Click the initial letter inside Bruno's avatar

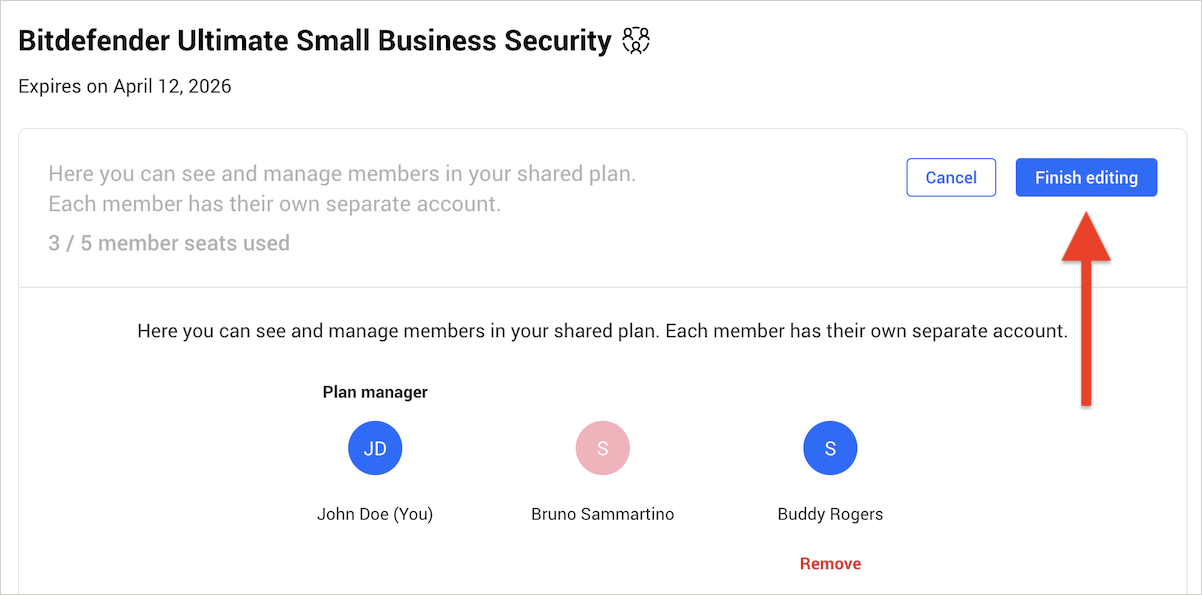[602, 448]
